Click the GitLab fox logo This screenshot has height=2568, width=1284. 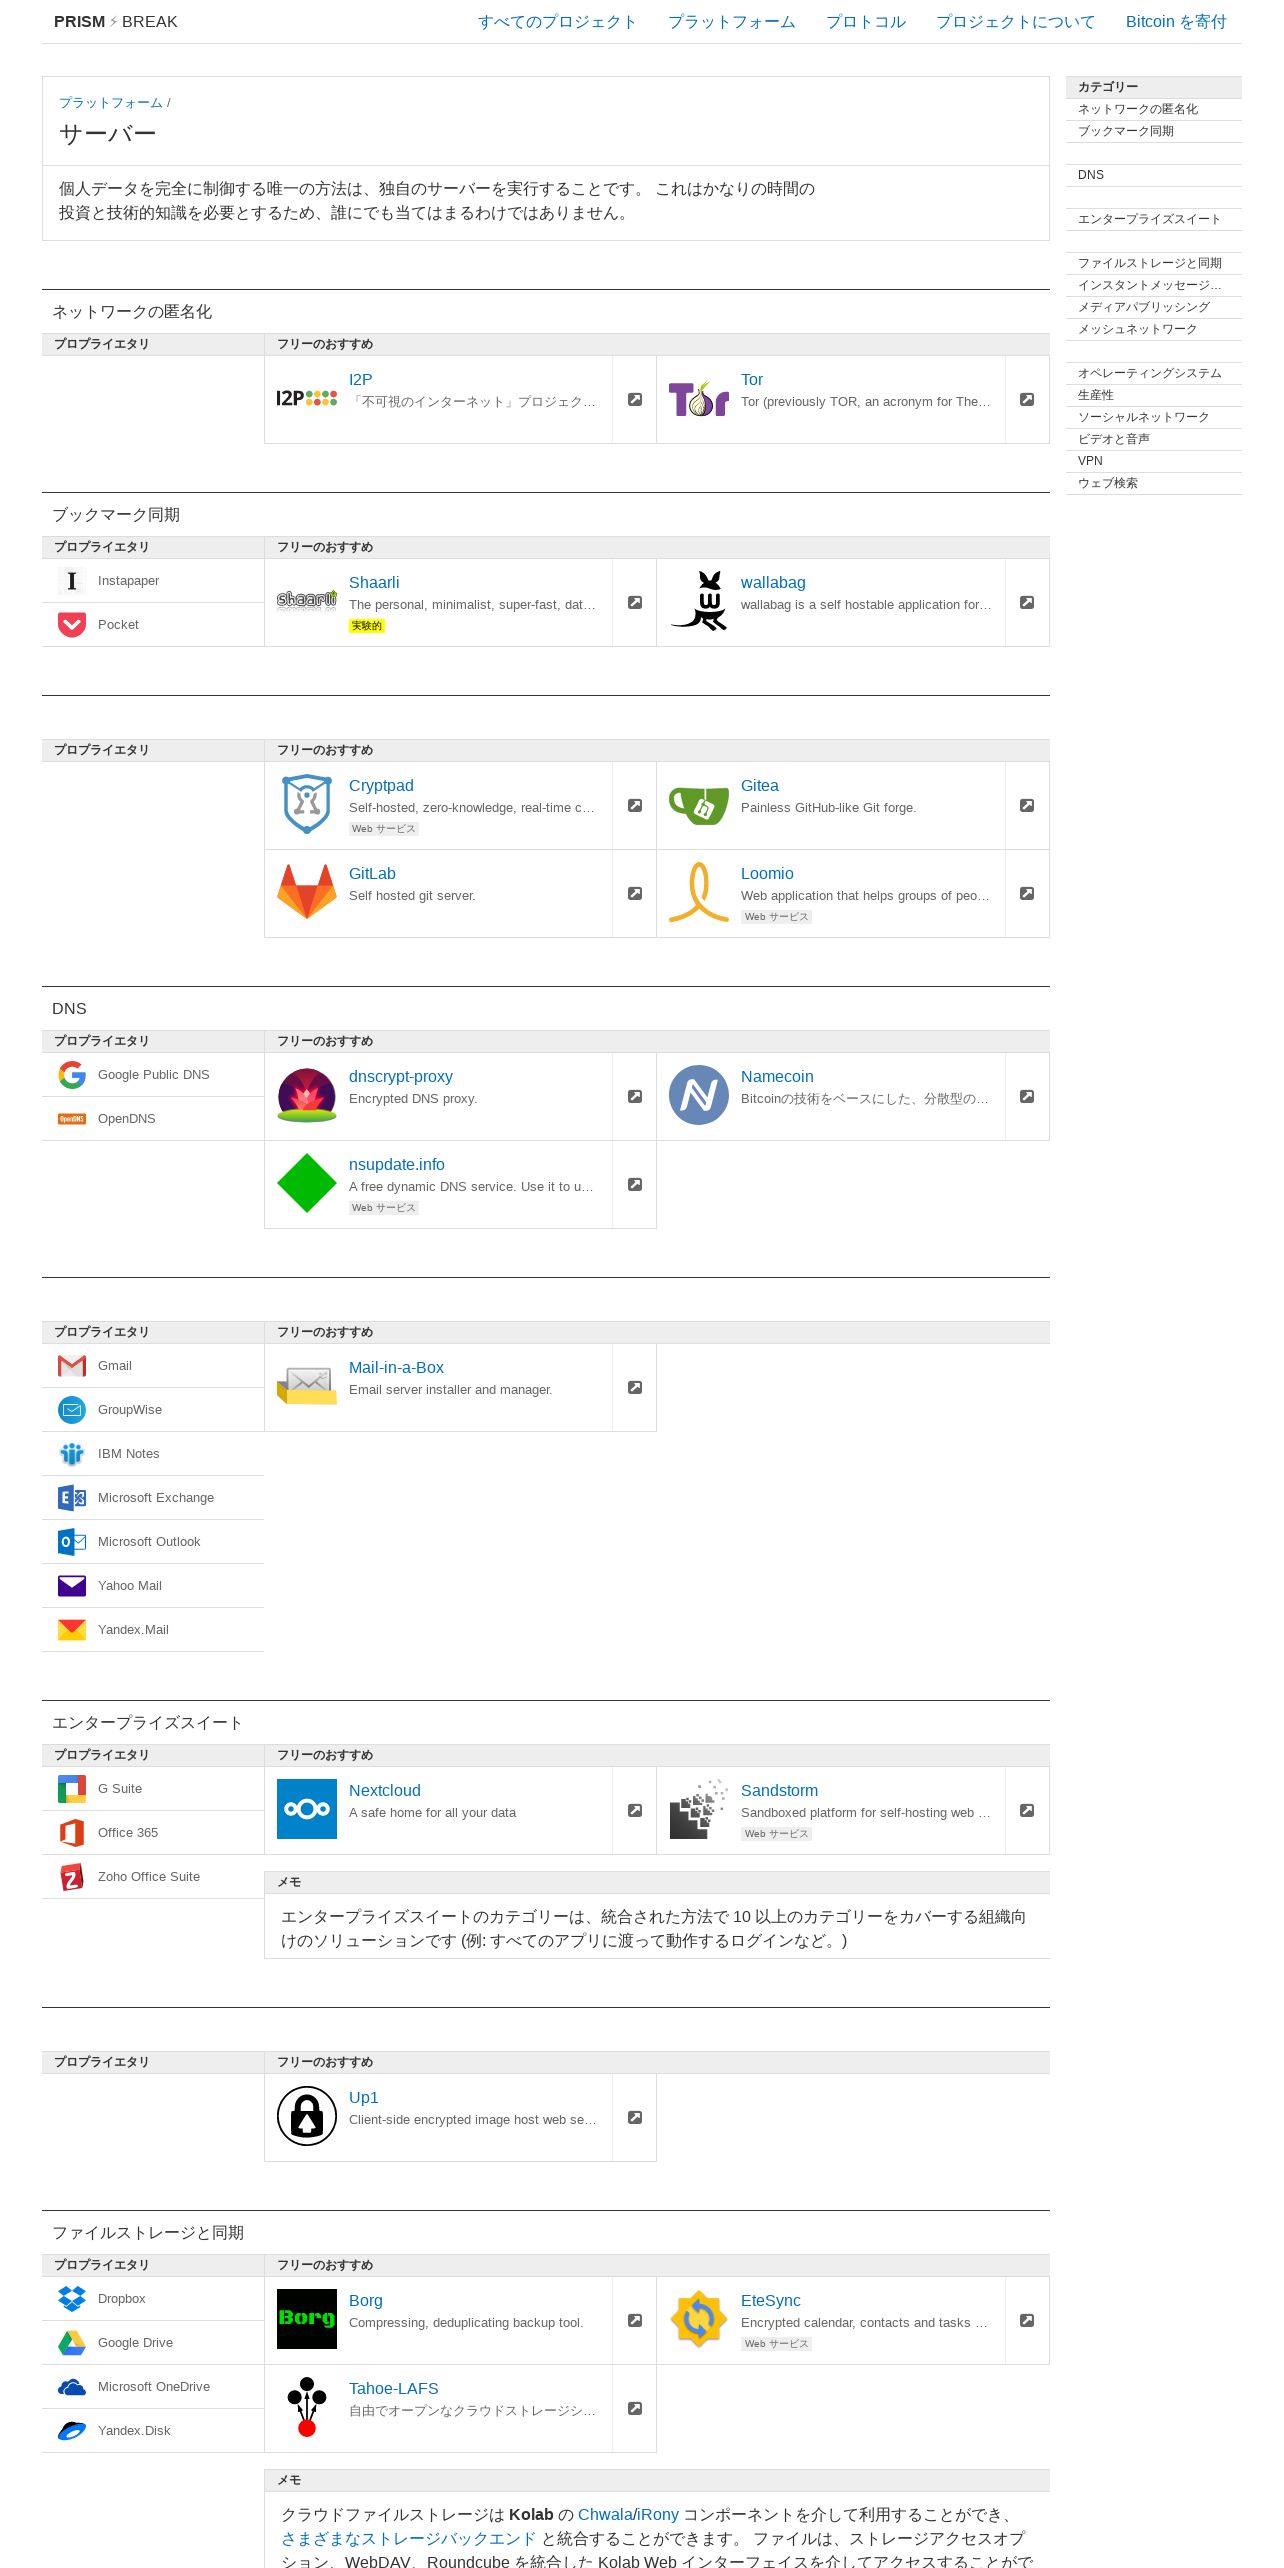point(306,892)
